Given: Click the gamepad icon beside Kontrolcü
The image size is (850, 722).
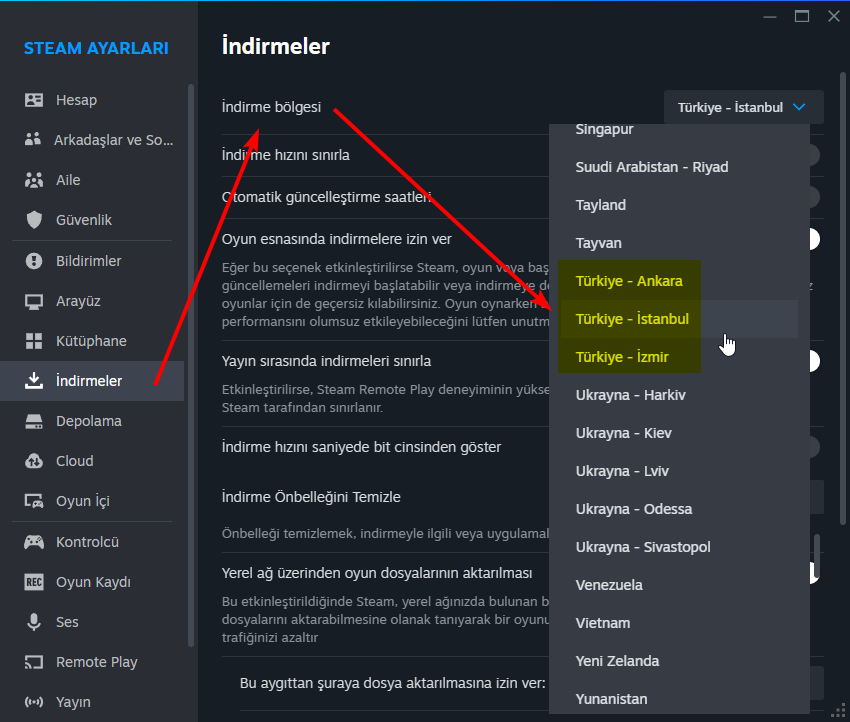Looking at the screenshot, I should coord(34,542).
